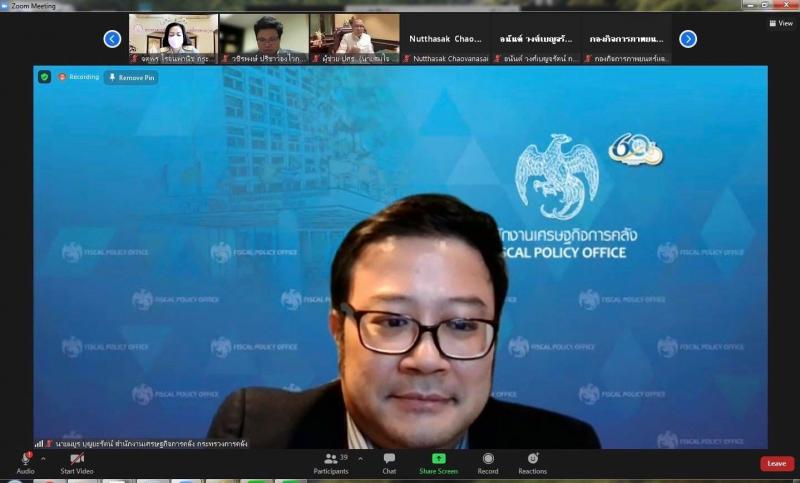Open the View layout menu

[x=781, y=23]
